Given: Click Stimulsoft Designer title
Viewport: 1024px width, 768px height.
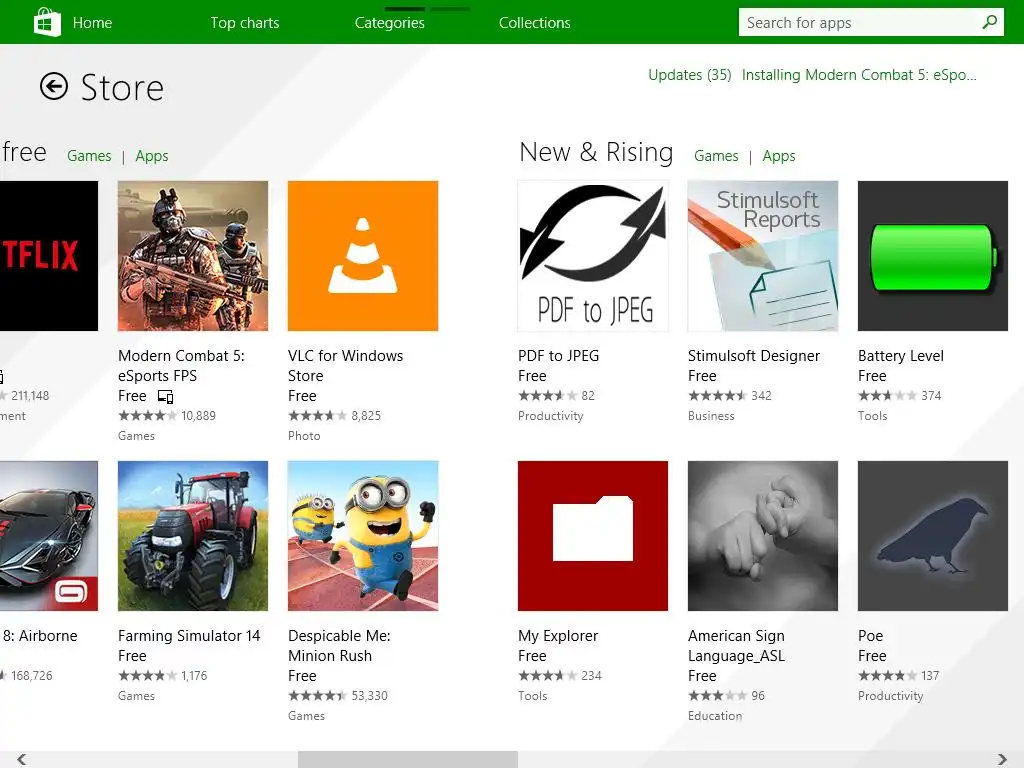Looking at the screenshot, I should pos(754,356).
